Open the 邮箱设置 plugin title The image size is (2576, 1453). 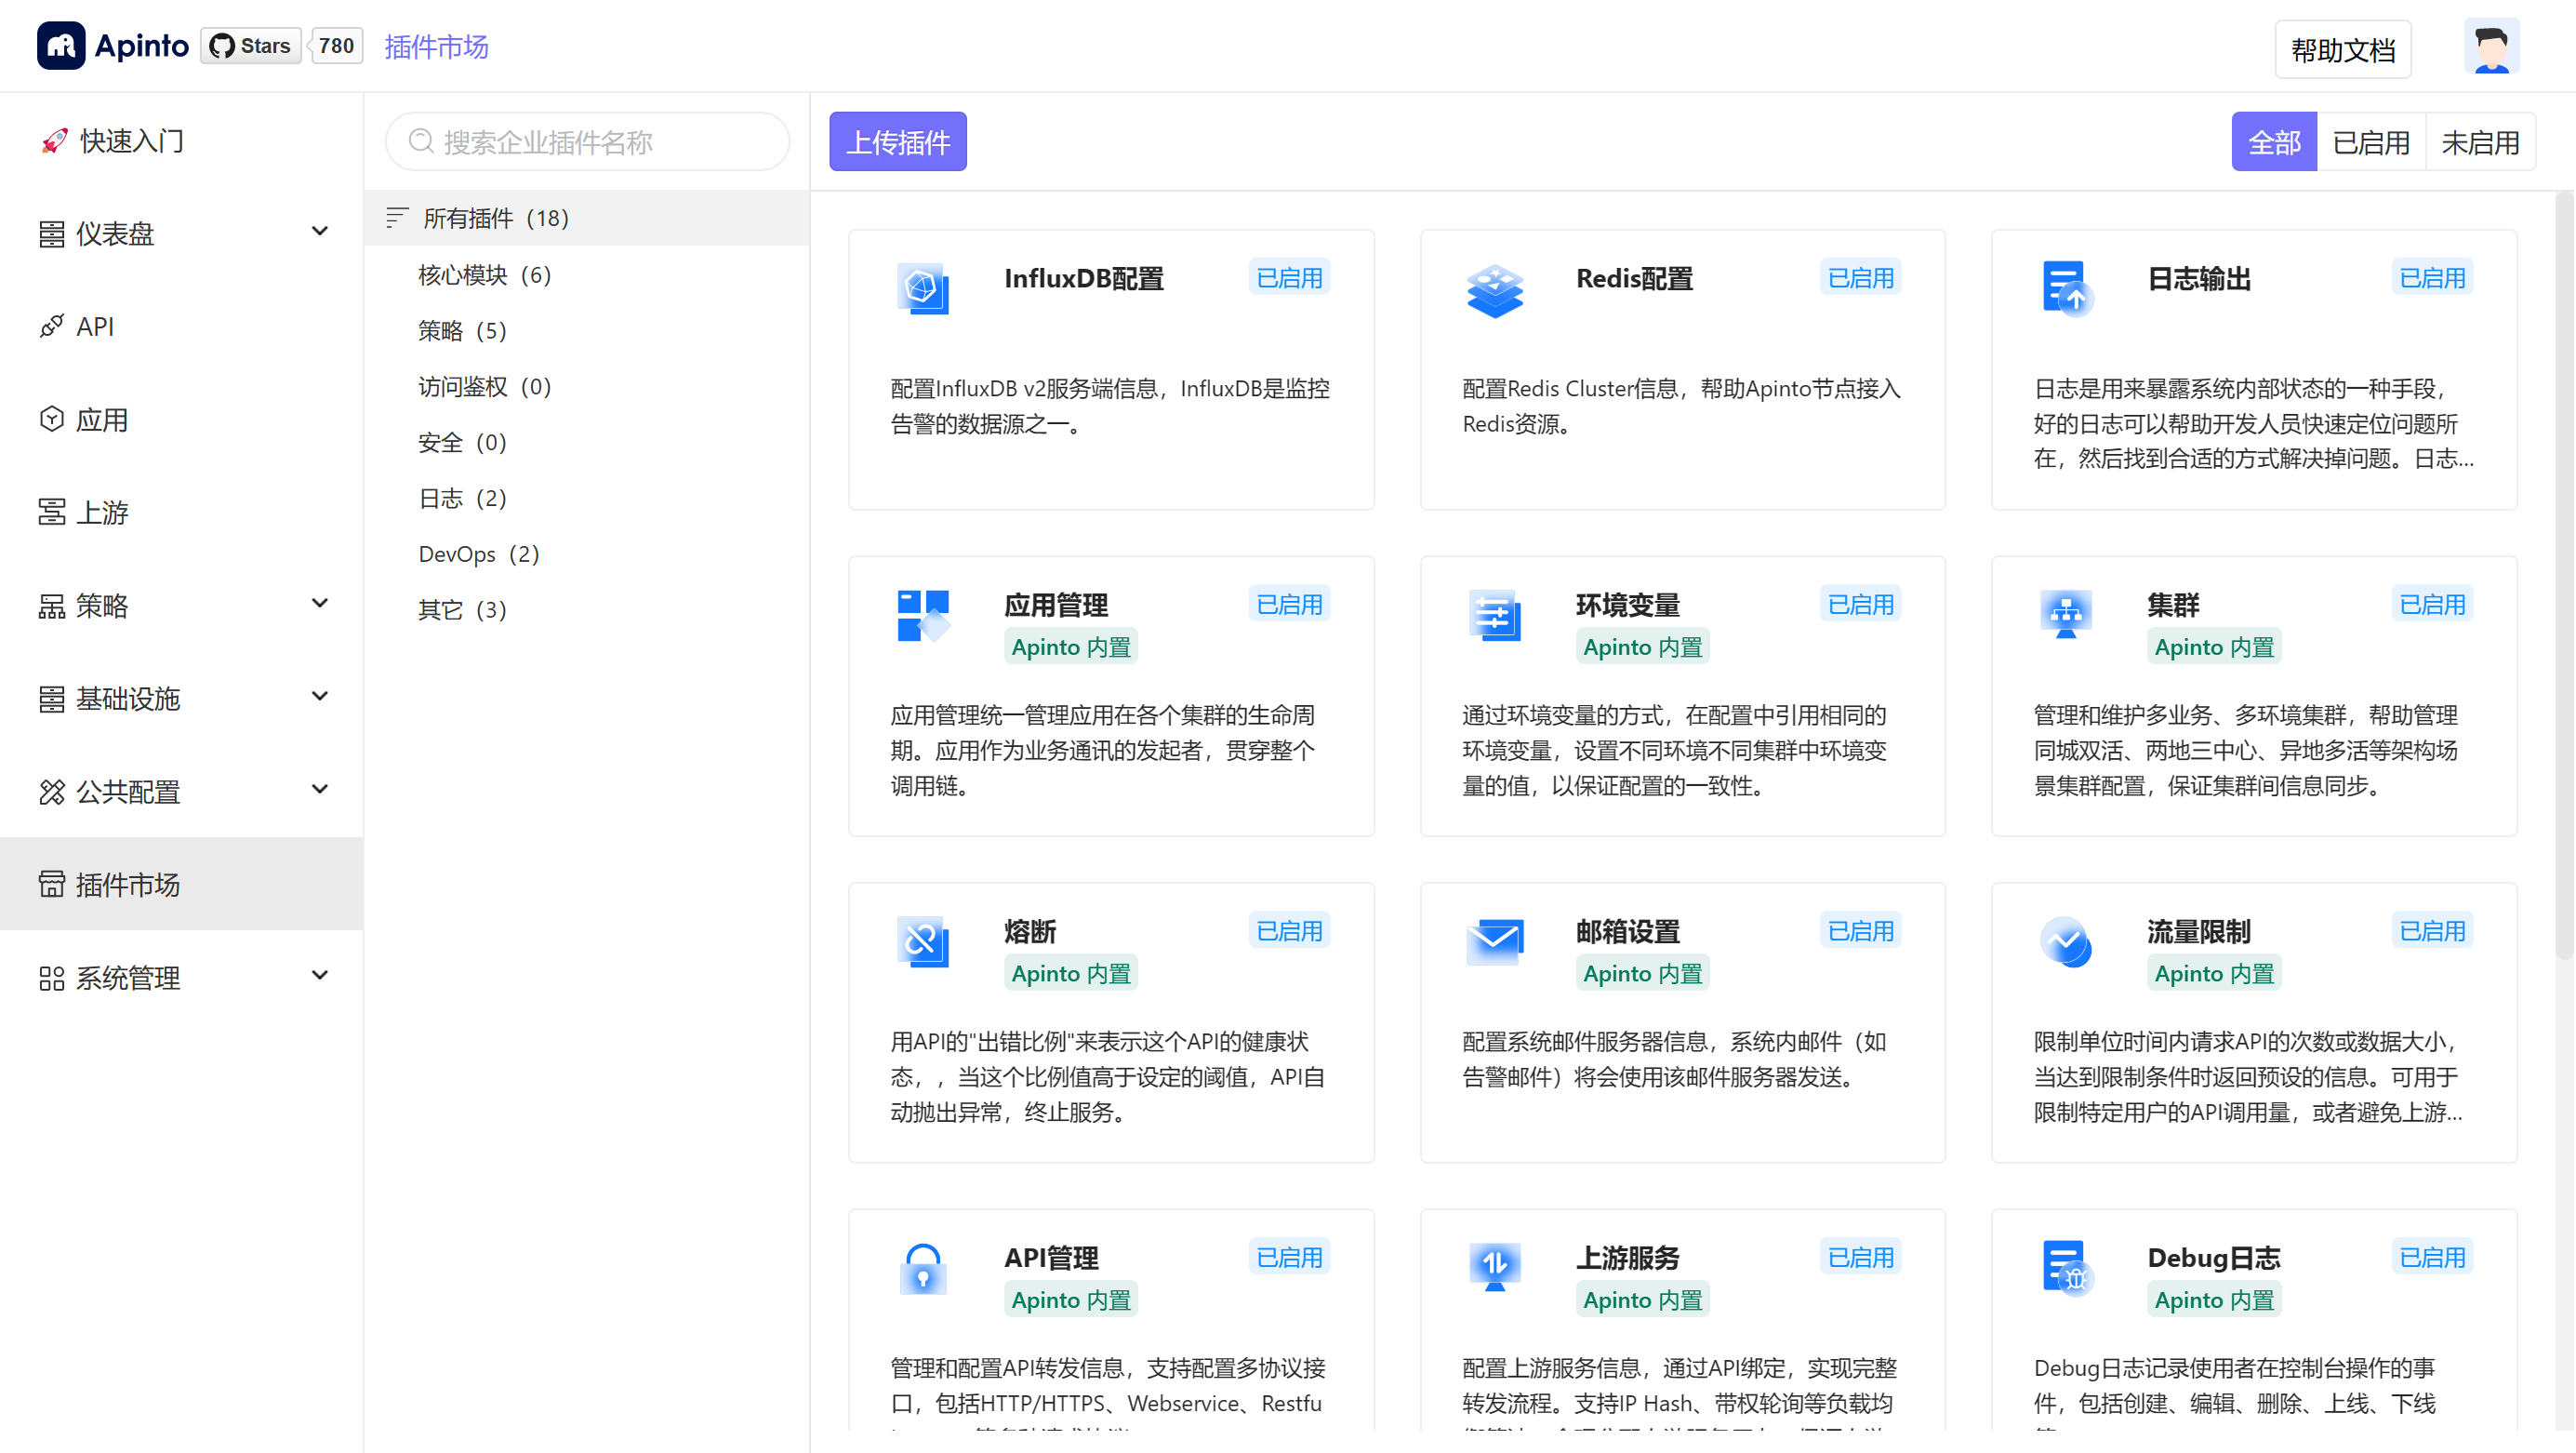[1628, 932]
